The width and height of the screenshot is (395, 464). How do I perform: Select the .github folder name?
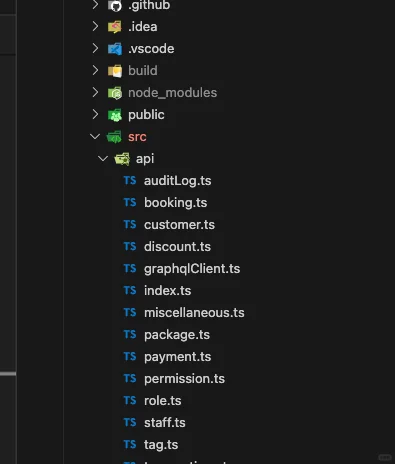[x=149, y=5]
